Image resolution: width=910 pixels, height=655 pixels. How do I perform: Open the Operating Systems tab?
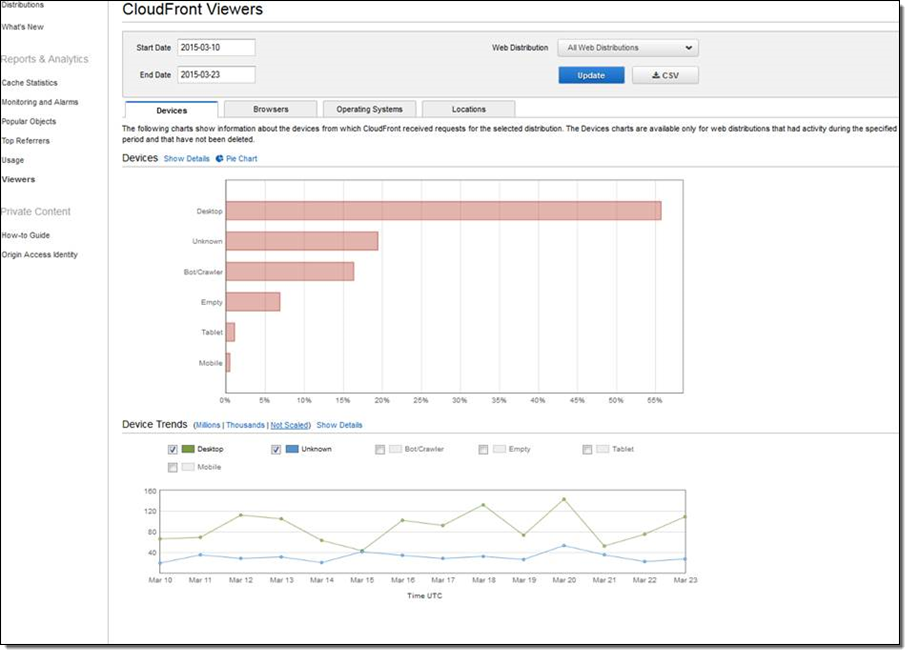coord(369,109)
